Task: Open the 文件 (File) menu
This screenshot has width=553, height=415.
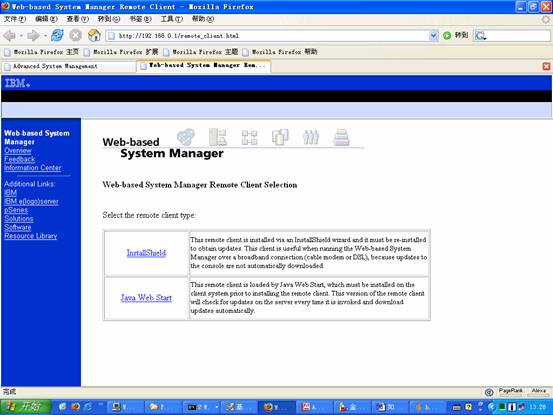Action: 15,19
